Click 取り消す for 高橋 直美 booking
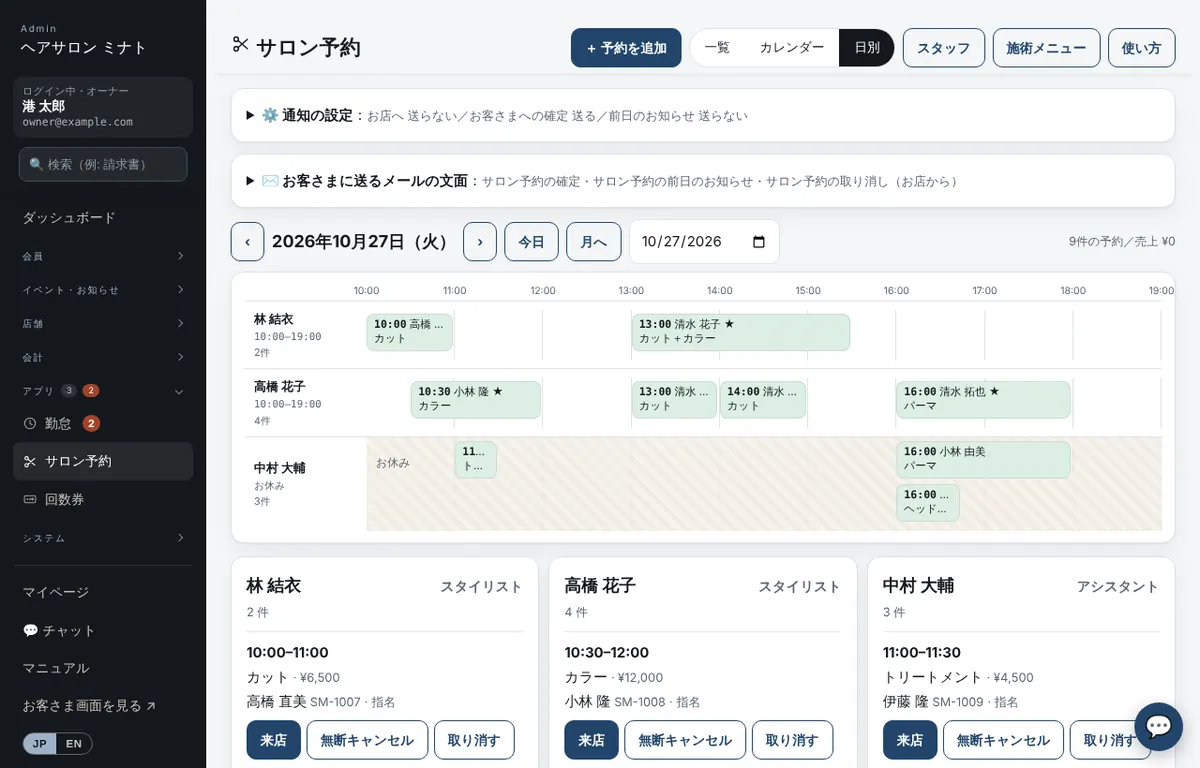This screenshot has width=1200, height=768. coord(474,740)
